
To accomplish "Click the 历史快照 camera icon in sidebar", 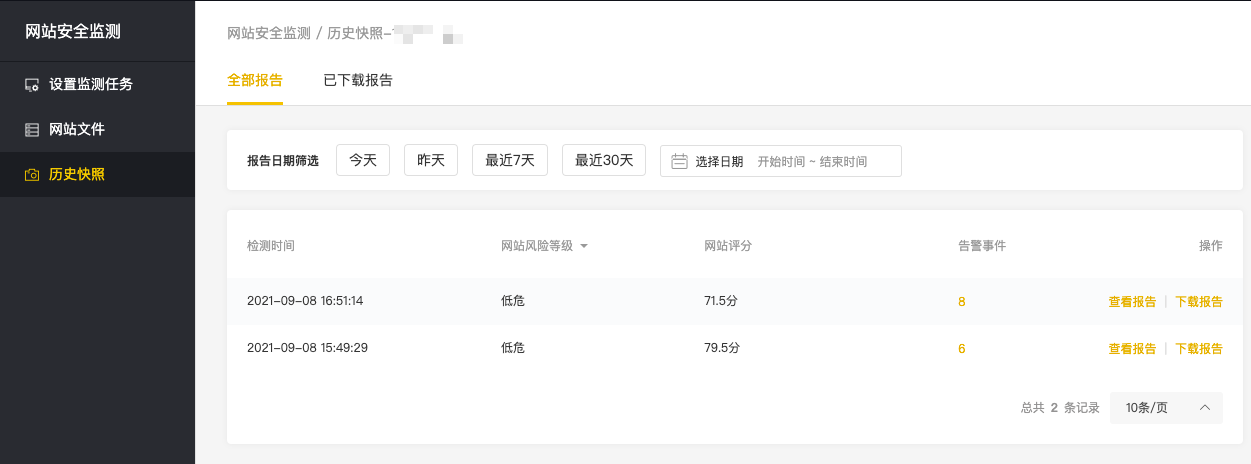I will (x=32, y=175).
